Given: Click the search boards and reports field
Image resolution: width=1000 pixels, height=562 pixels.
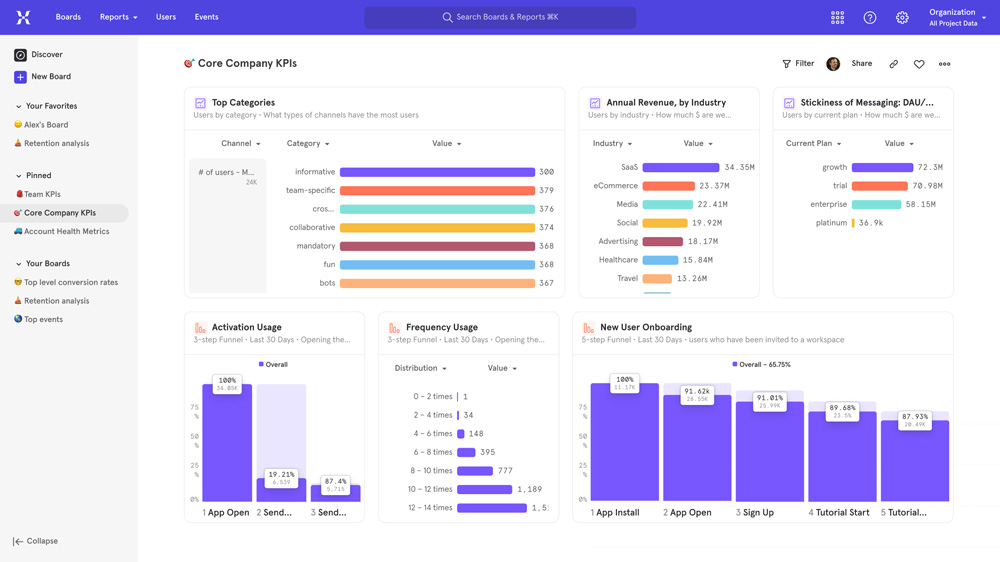Looking at the screenshot, I should click(500, 17).
